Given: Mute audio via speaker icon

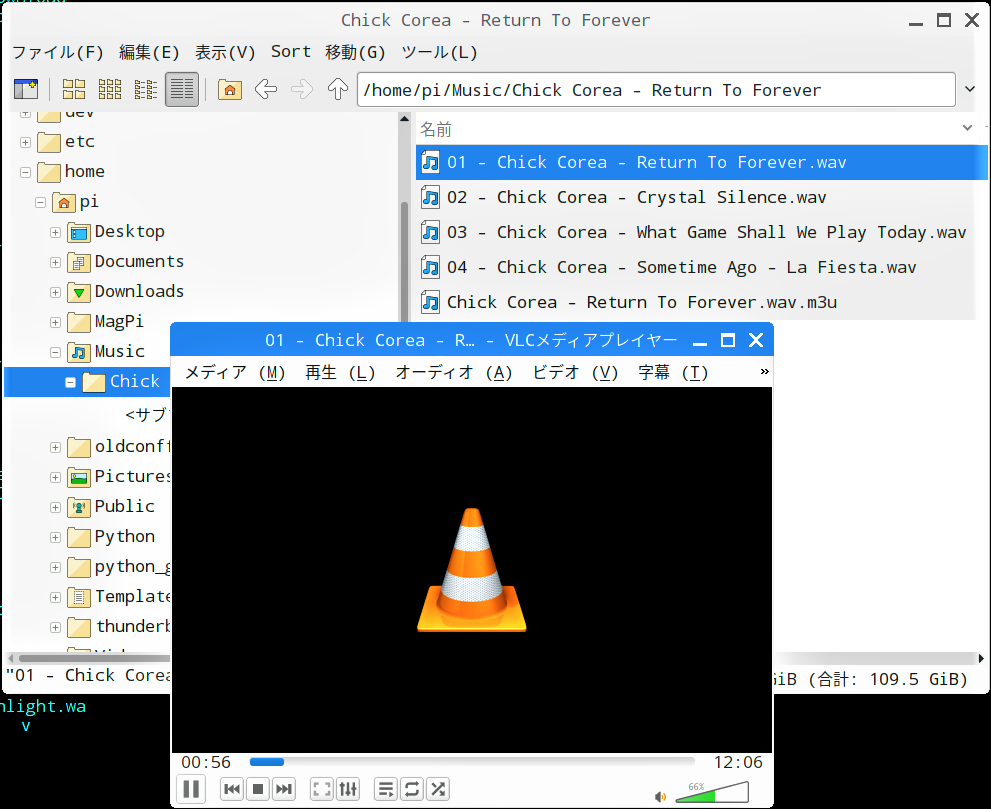Looking at the screenshot, I should click(660, 796).
